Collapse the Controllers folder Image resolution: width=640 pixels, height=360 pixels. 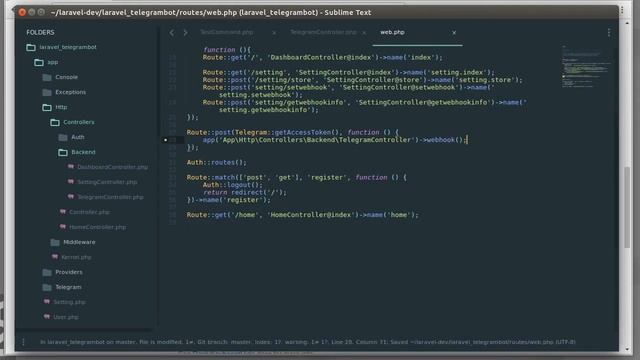79,122
